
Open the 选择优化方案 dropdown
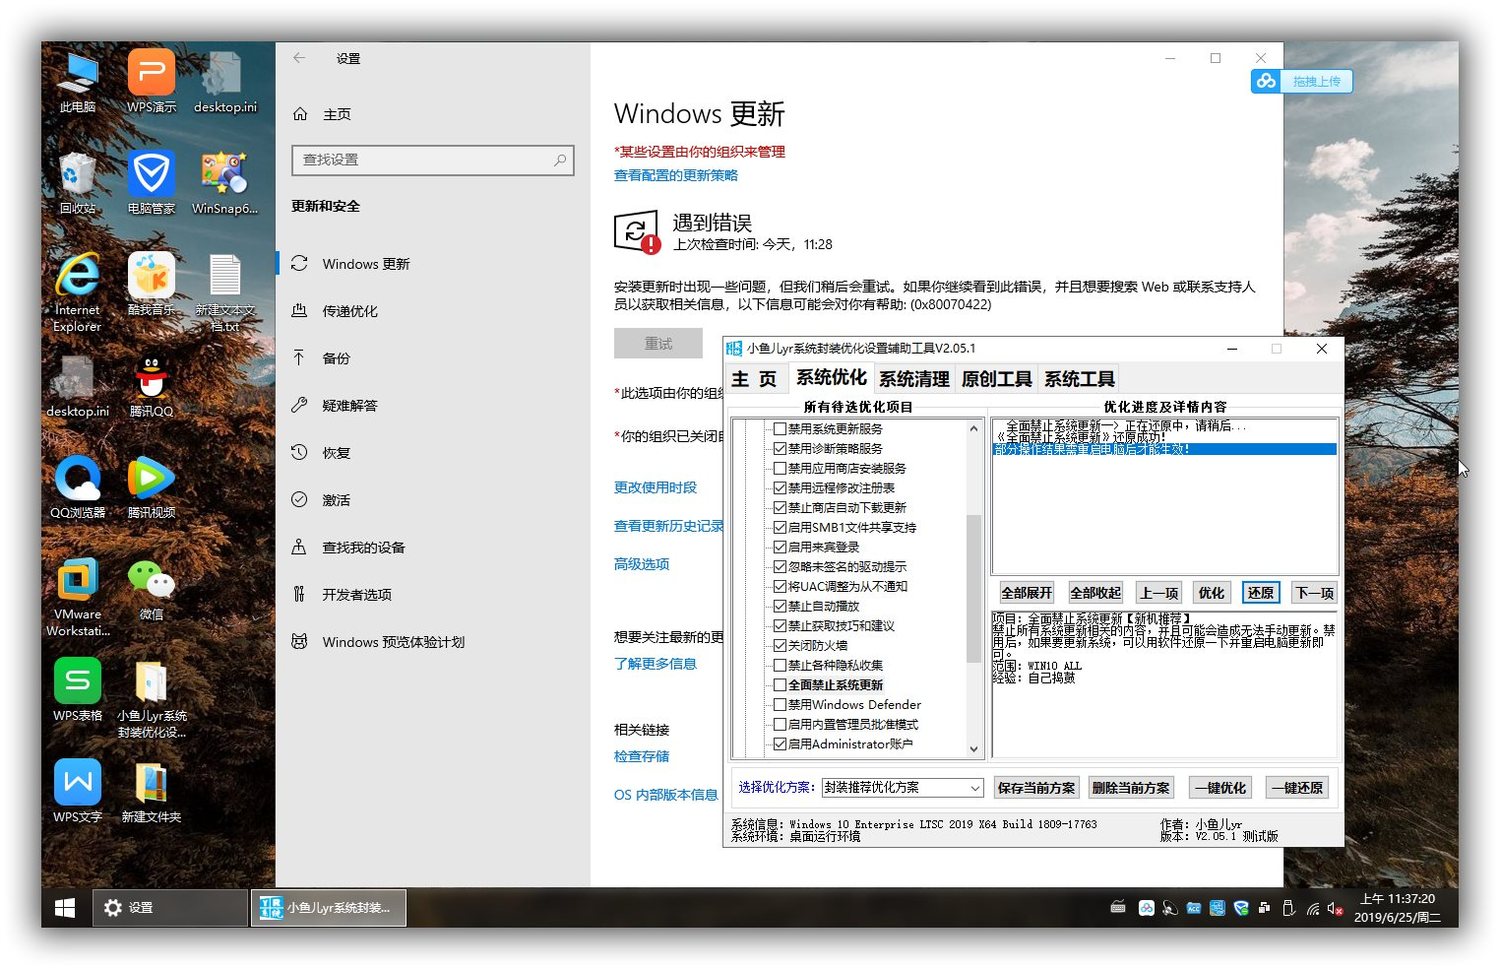[x=902, y=788]
